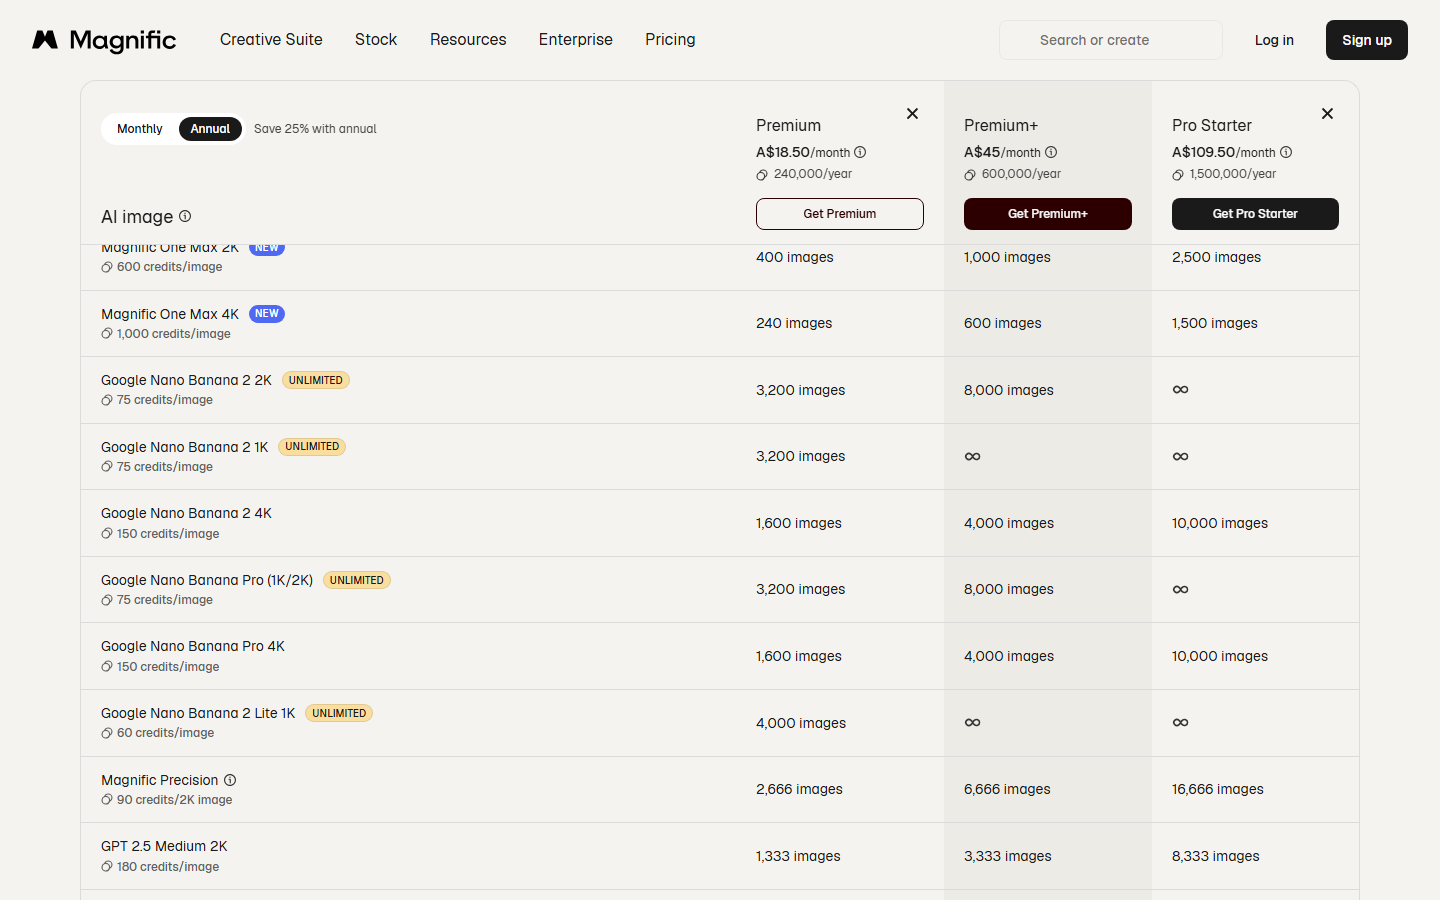Click info icon beside Premium+ price
Viewport: 1440px width, 900px height.
[x=1051, y=152]
